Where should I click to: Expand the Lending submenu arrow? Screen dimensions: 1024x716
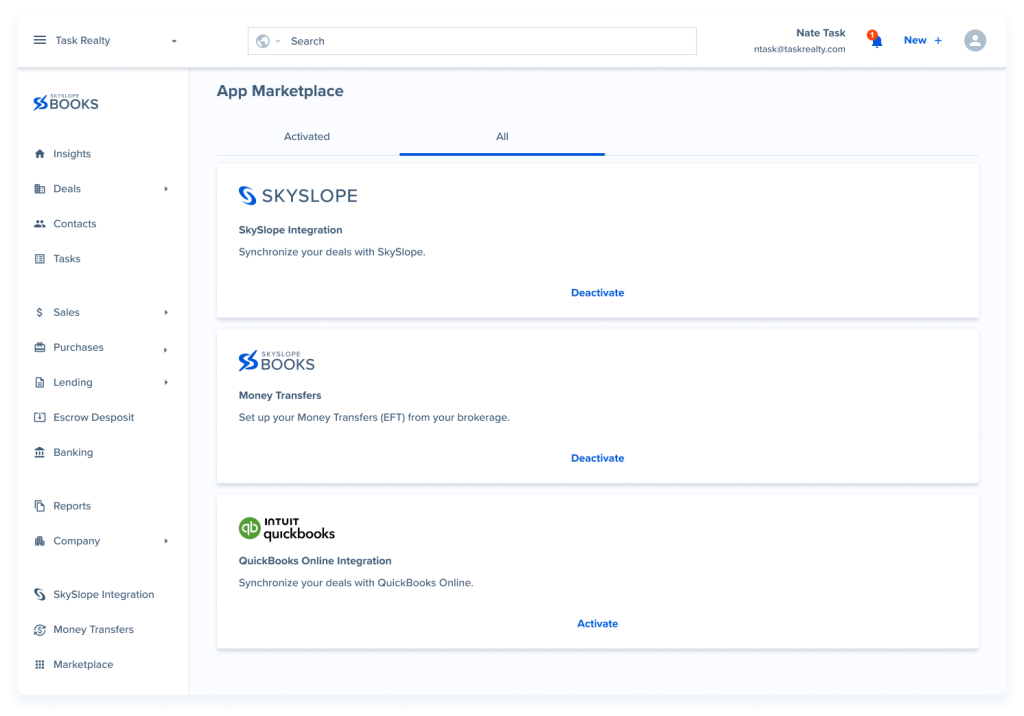pyautogui.click(x=166, y=382)
